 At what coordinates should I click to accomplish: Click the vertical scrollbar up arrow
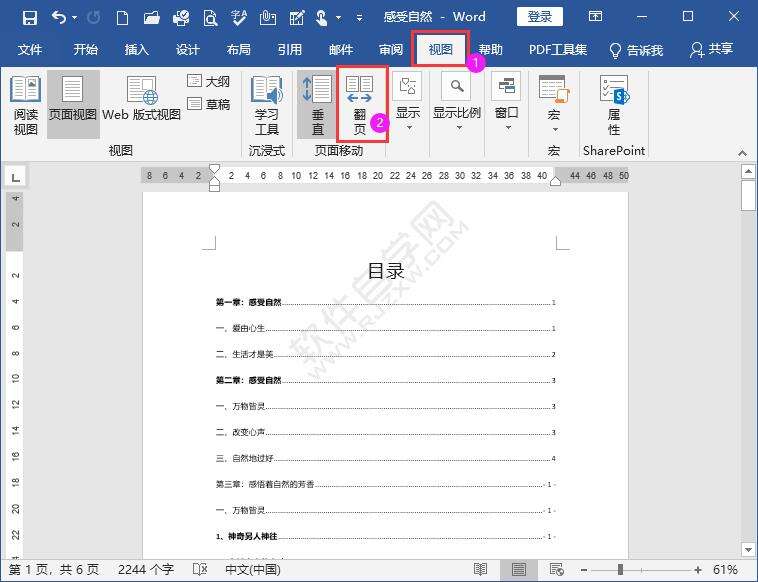click(748, 171)
